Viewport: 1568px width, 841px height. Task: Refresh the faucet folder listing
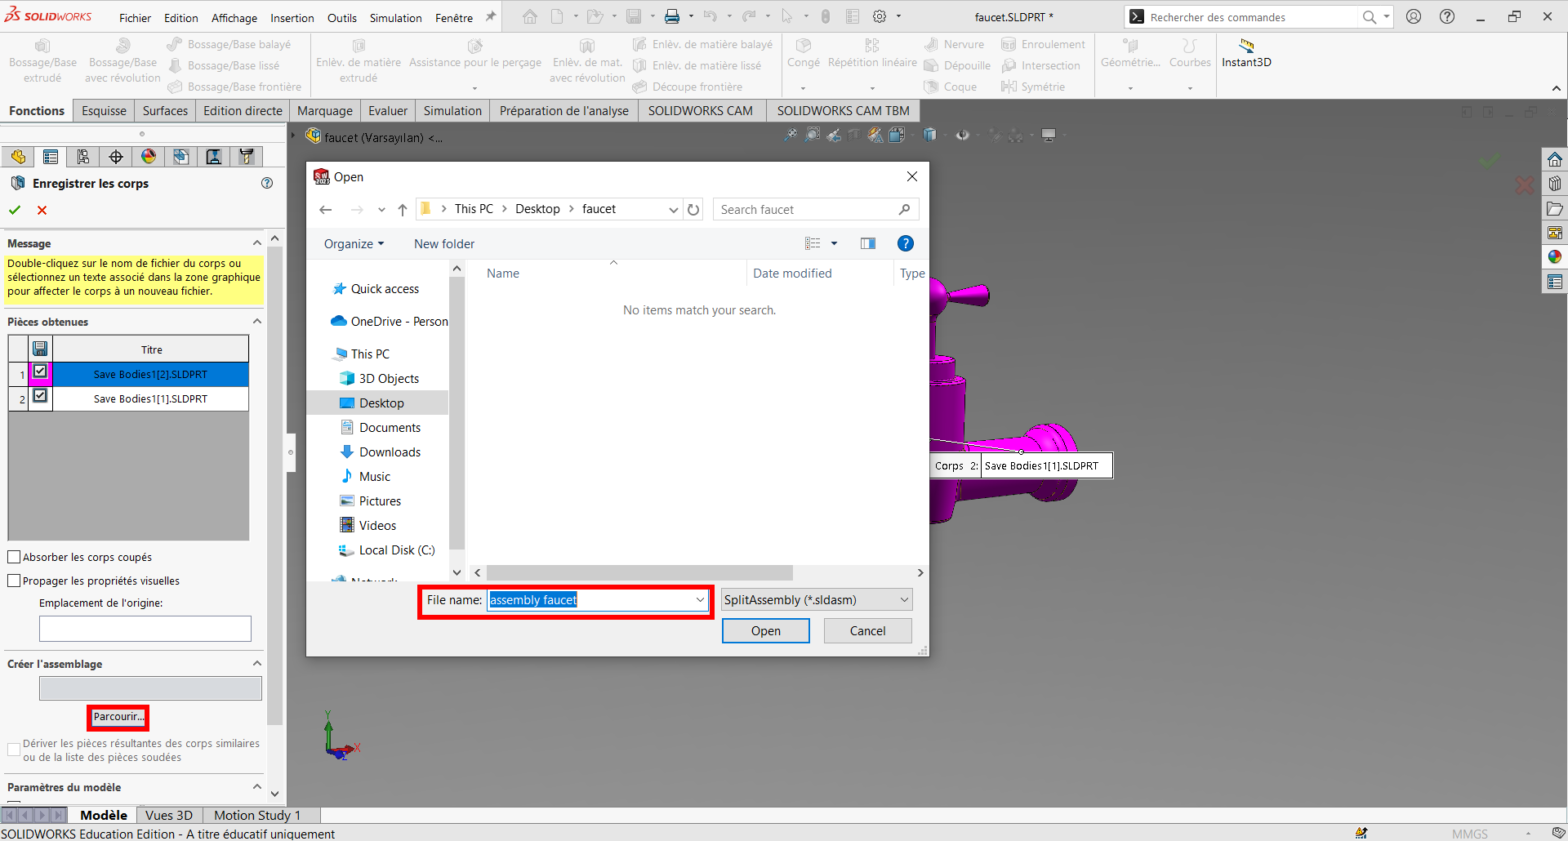point(693,209)
